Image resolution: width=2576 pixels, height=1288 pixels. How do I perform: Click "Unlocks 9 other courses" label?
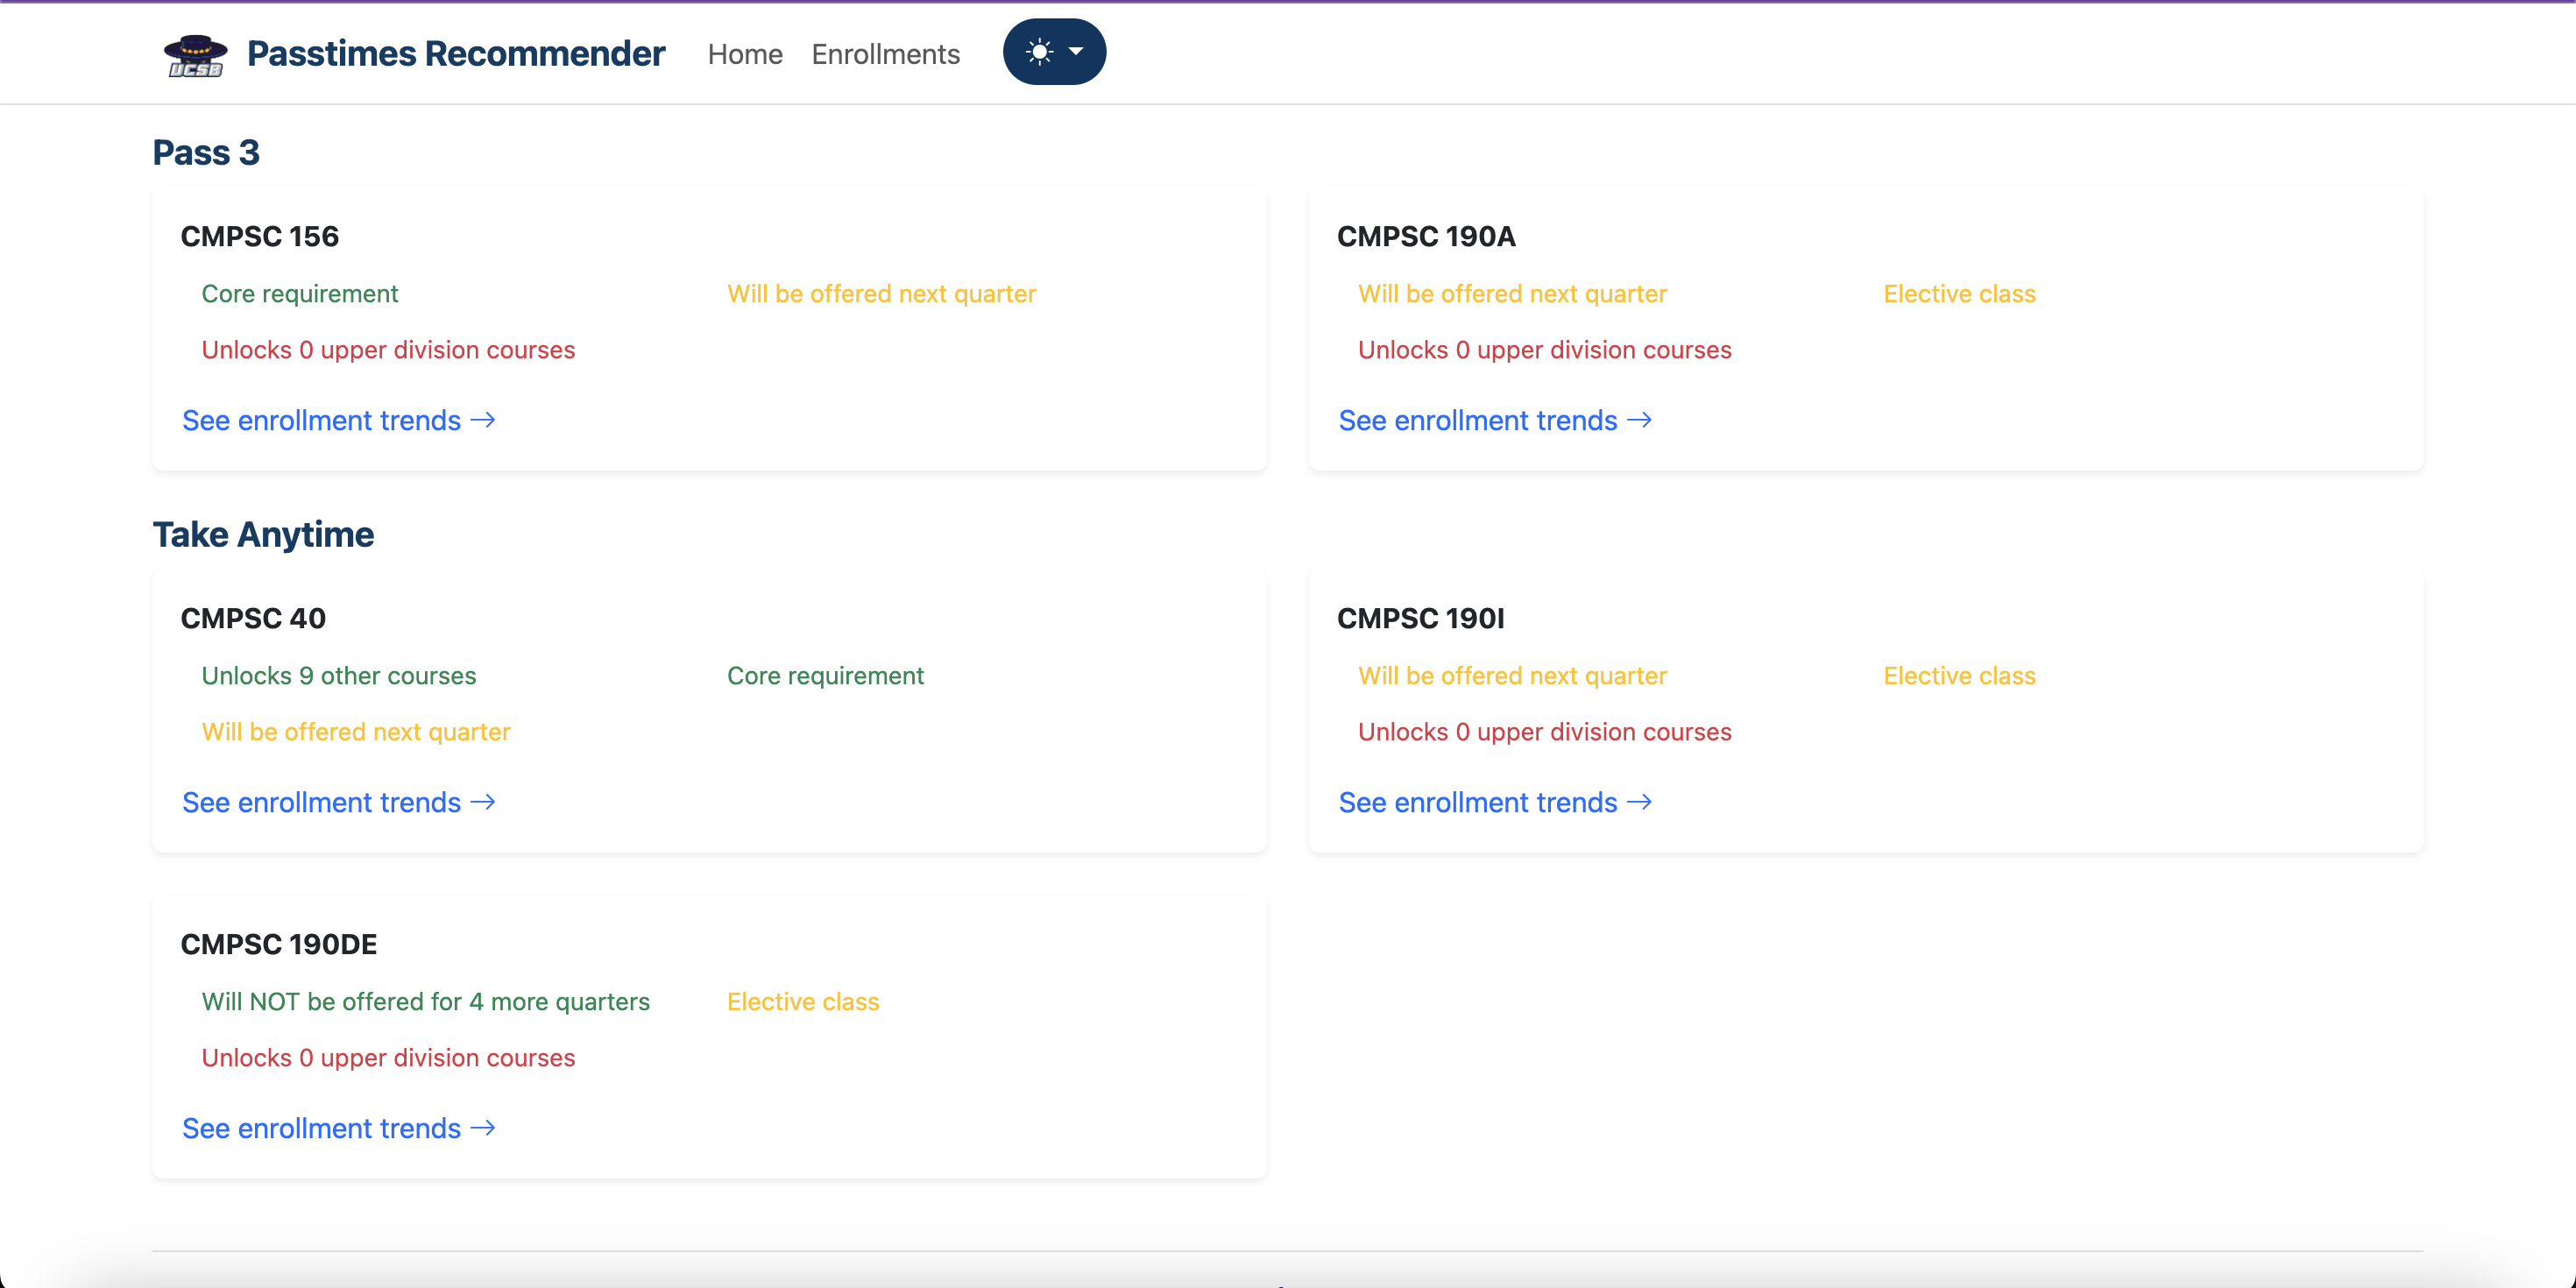point(338,676)
